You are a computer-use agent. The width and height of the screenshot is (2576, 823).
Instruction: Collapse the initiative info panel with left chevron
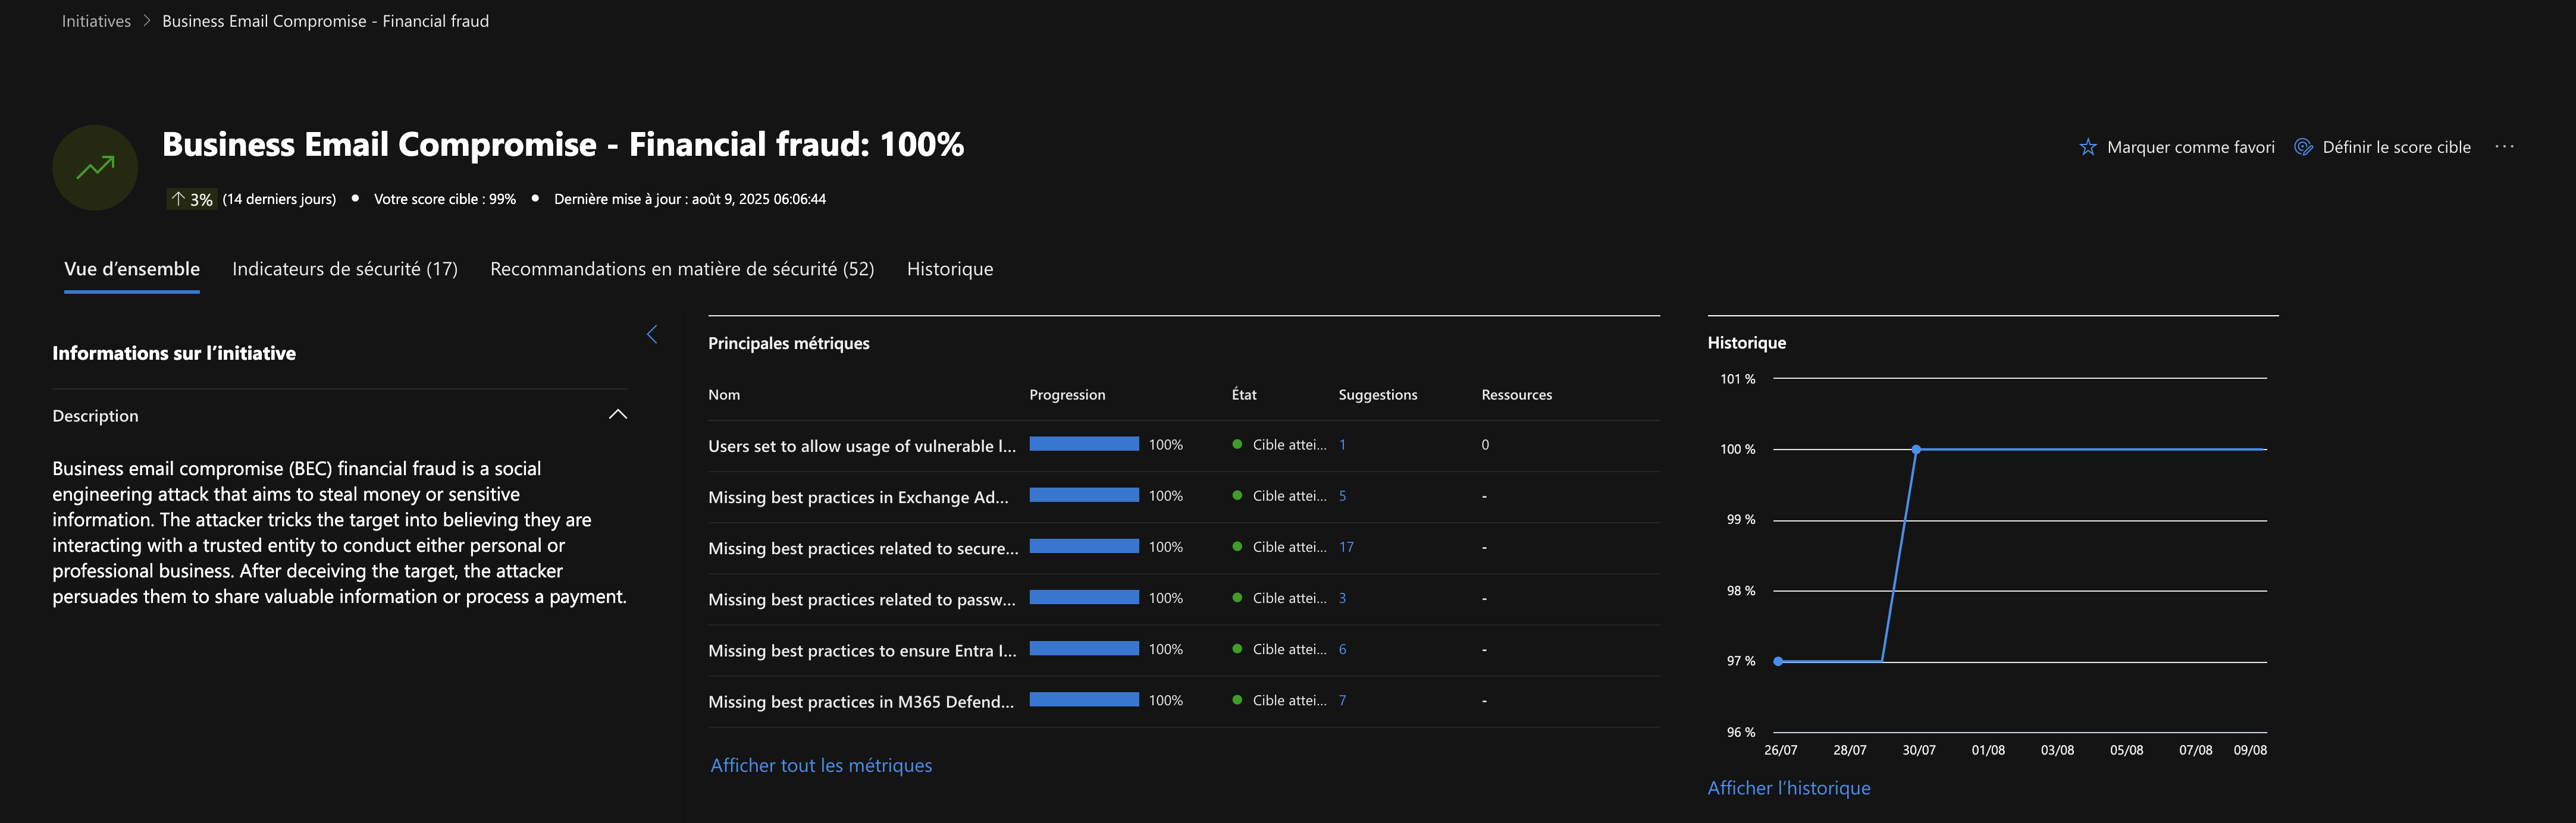(652, 334)
